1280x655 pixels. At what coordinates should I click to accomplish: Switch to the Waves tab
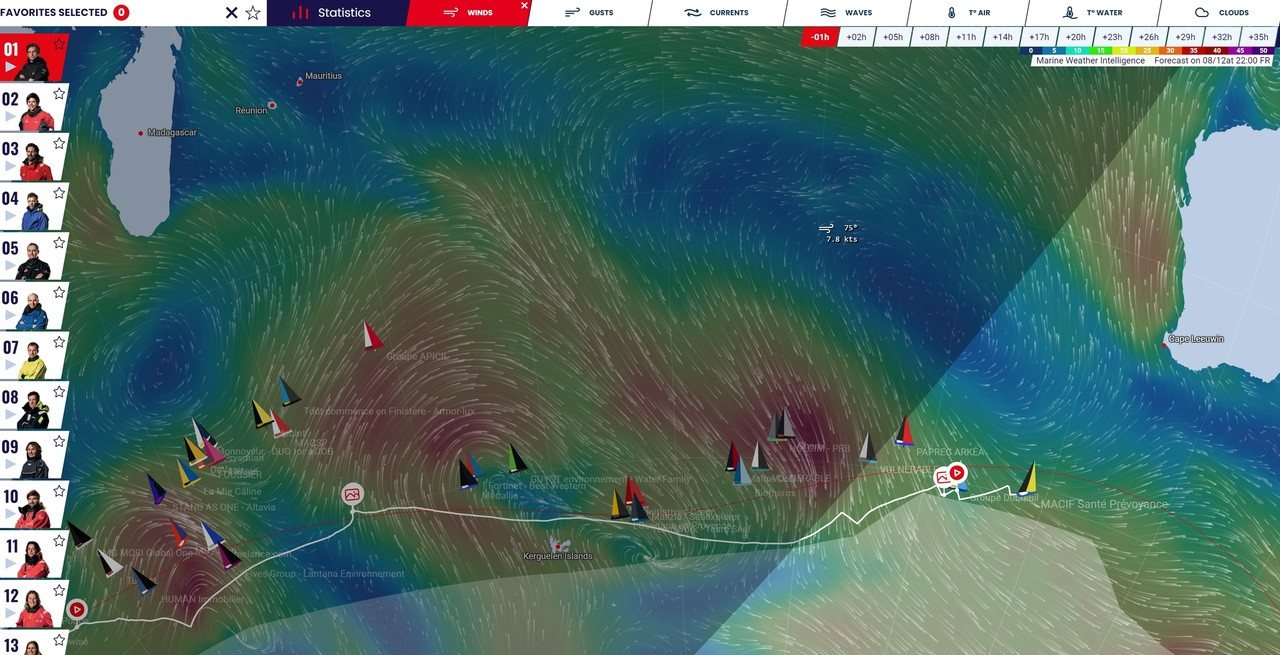tap(846, 13)
